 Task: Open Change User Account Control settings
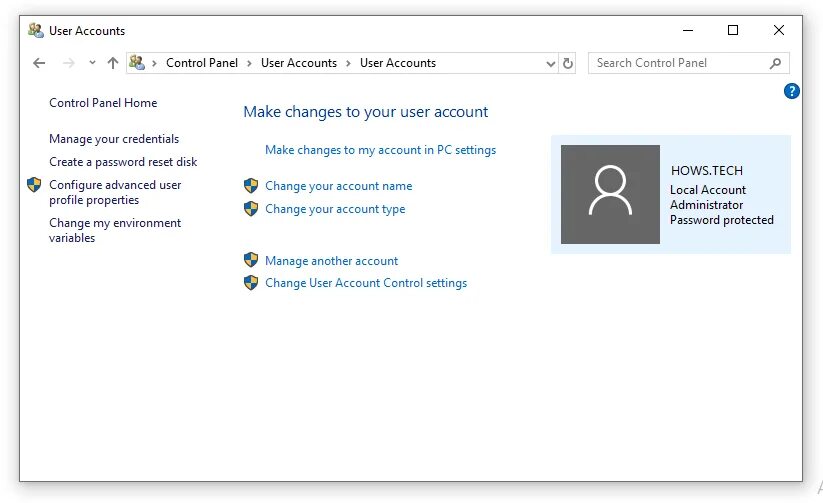[366, 283]
